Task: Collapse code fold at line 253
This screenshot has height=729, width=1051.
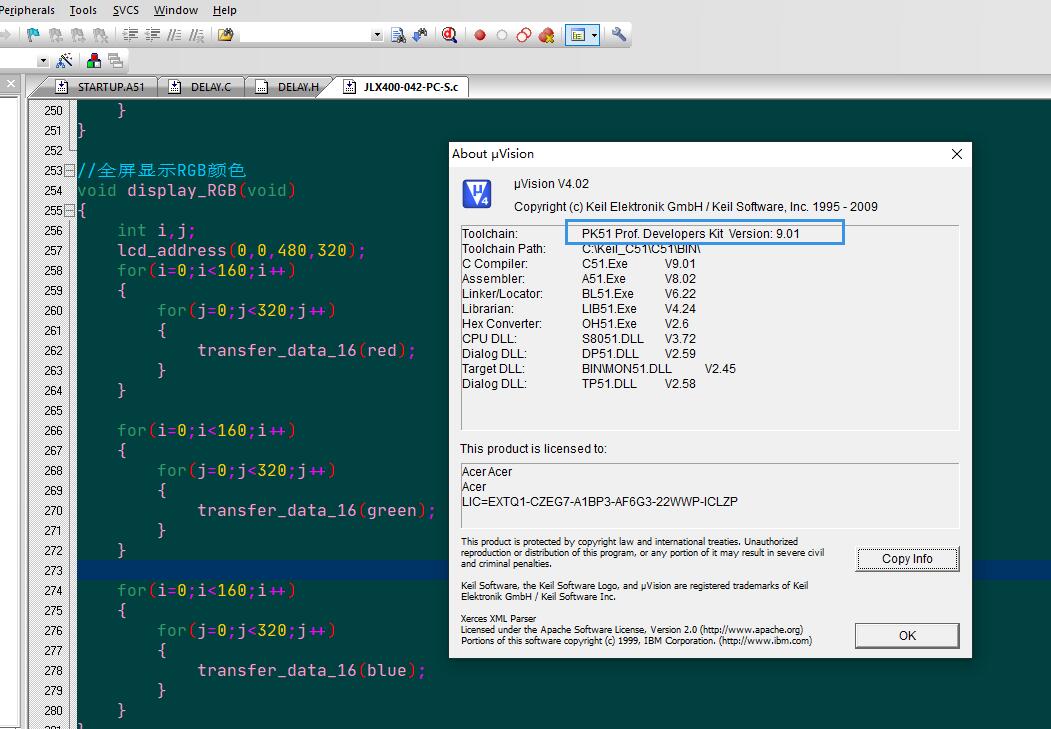Action: pos(69,171)
